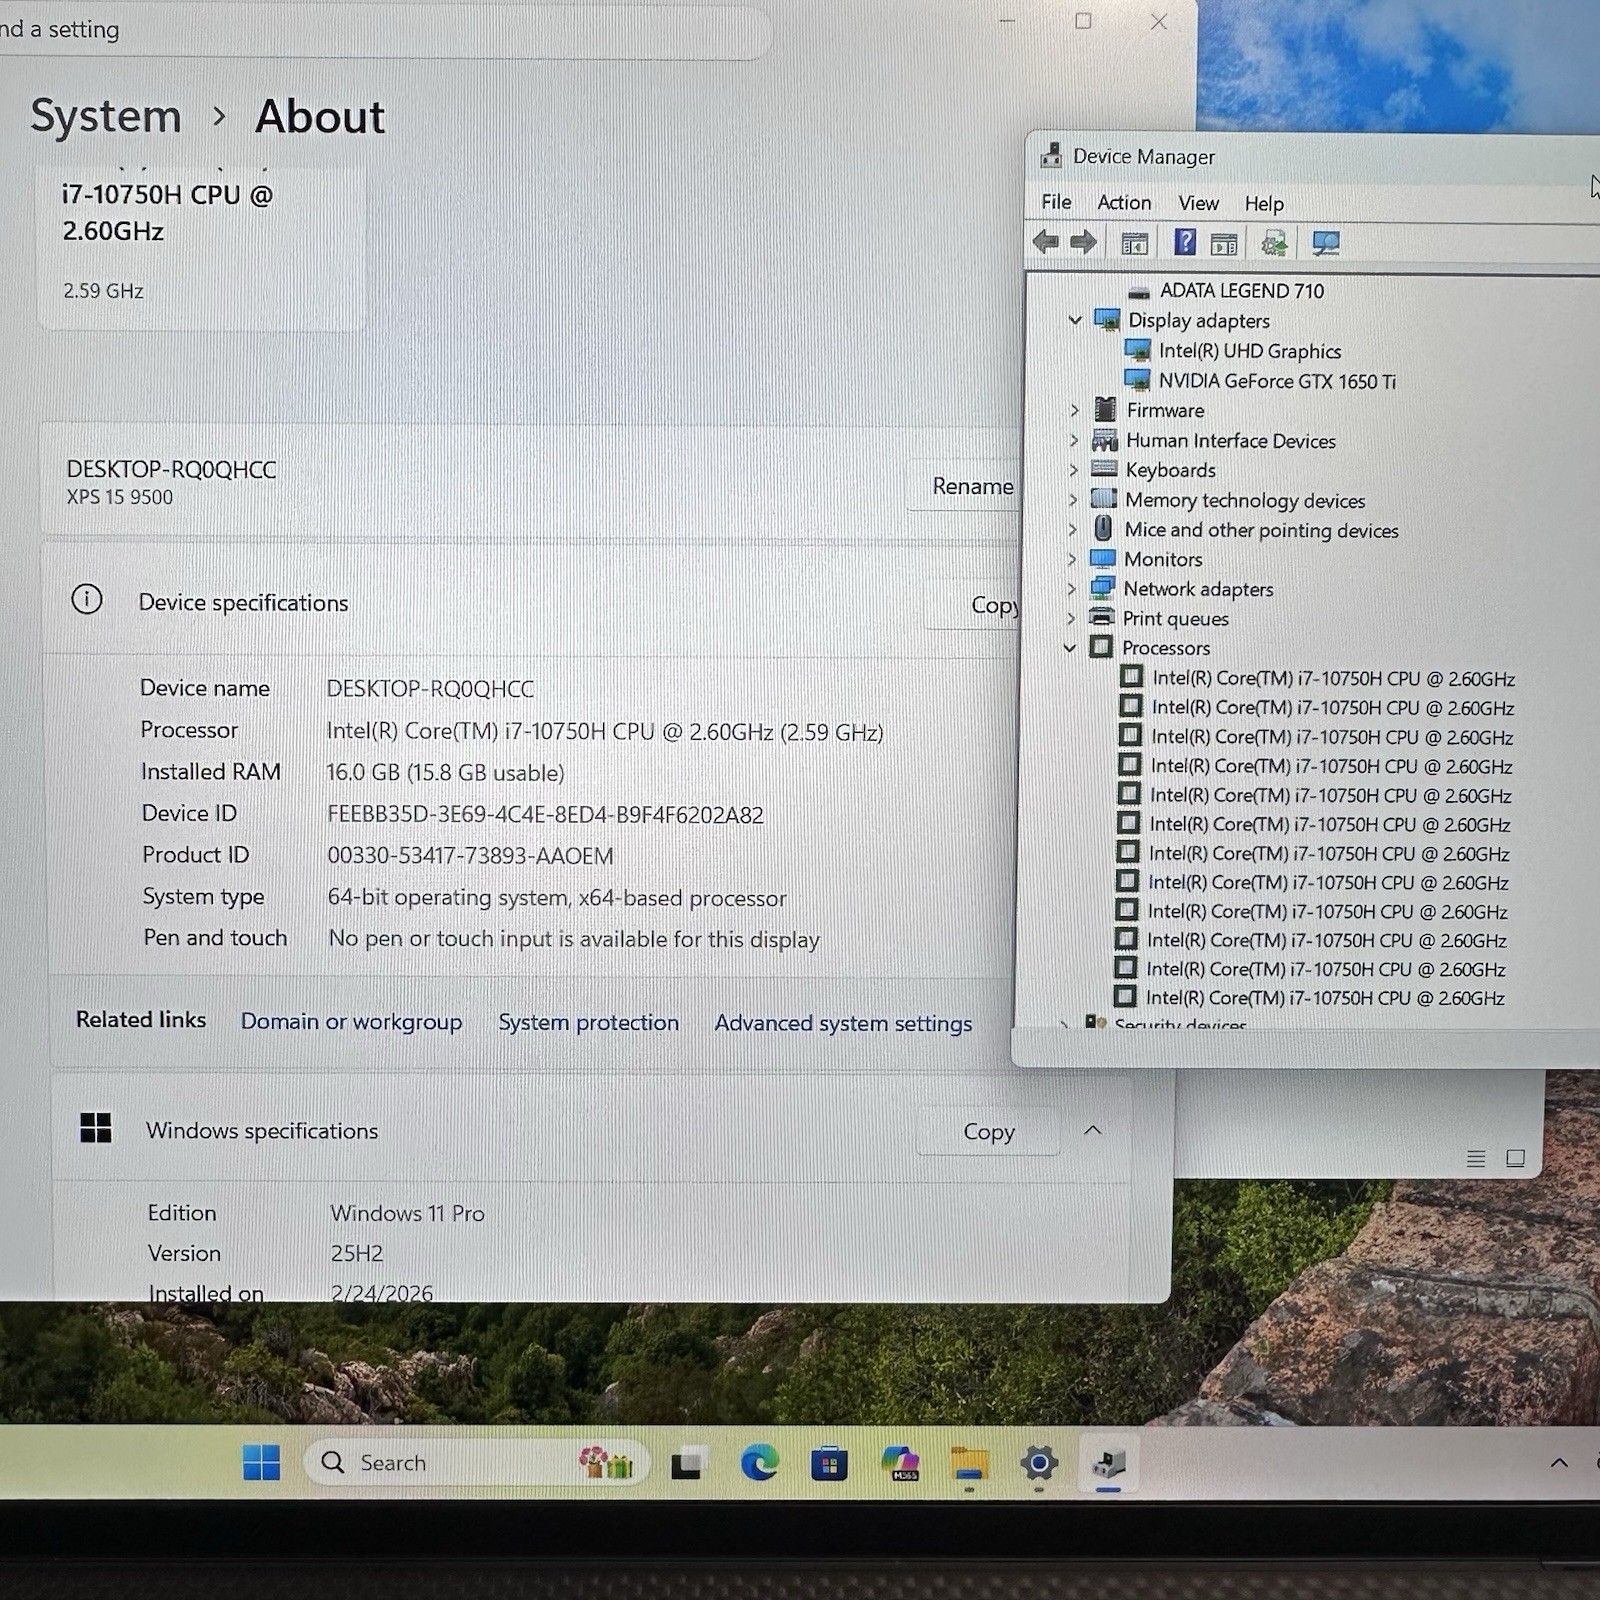
Task: Show hidden system tray icons chevron
Action: pyautogui.click(x=1559, y=1463)
